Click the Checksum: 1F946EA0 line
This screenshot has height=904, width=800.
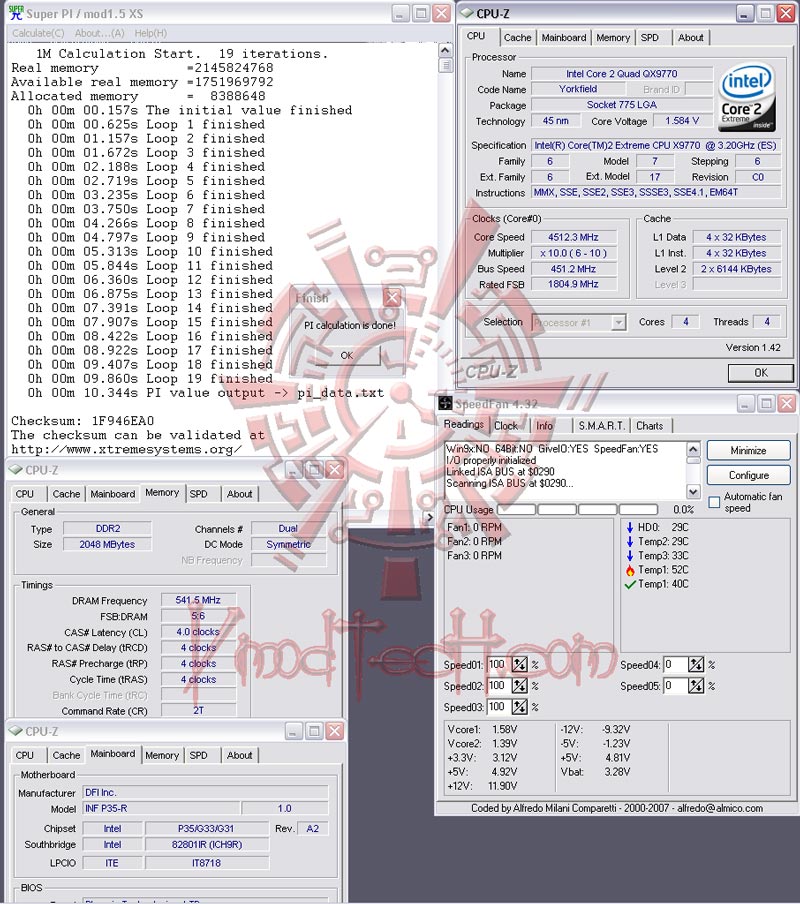click(82, 421)
